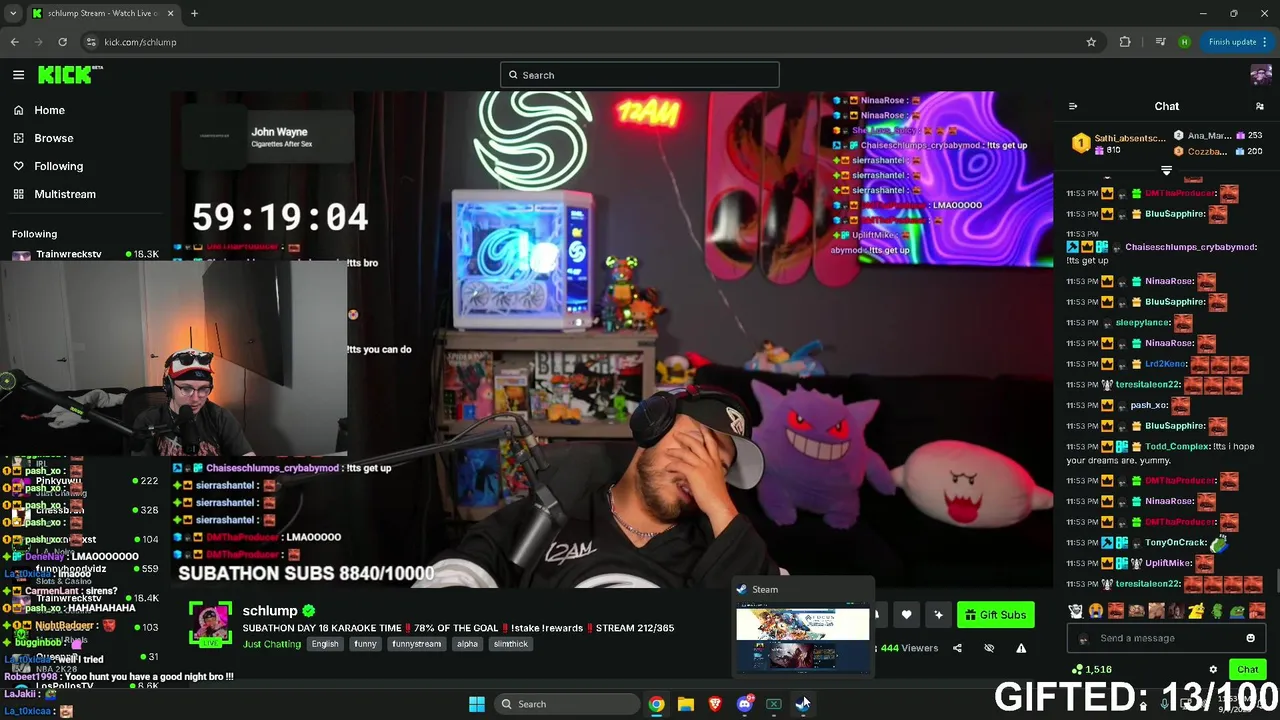Click the TonyOnCrack username in chat

[x=1175, y=543]
